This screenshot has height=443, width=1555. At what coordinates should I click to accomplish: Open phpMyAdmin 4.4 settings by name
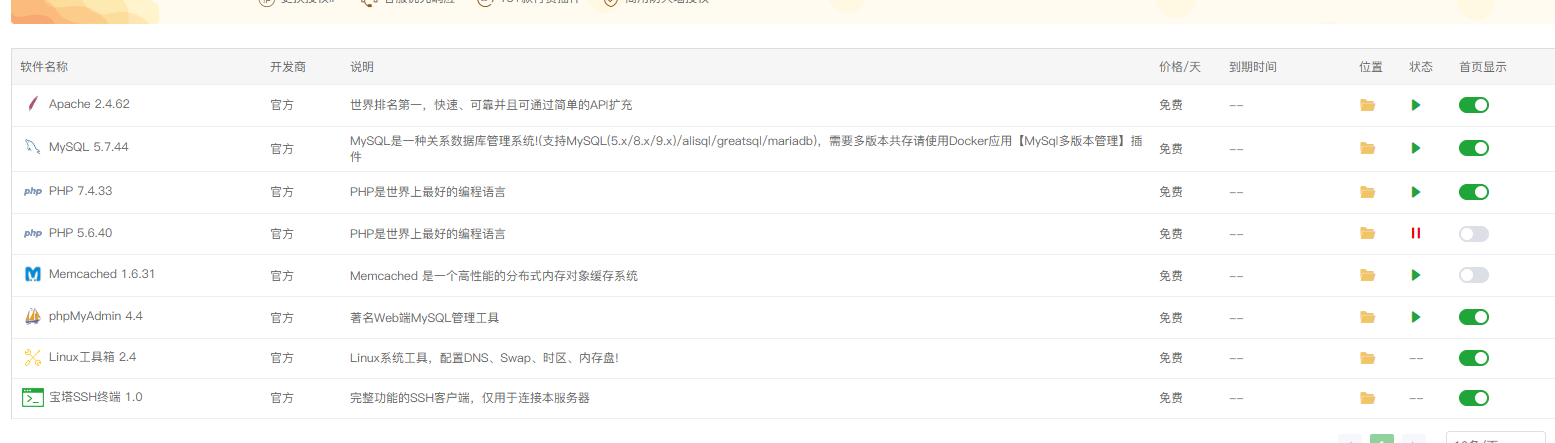(96, 316)
